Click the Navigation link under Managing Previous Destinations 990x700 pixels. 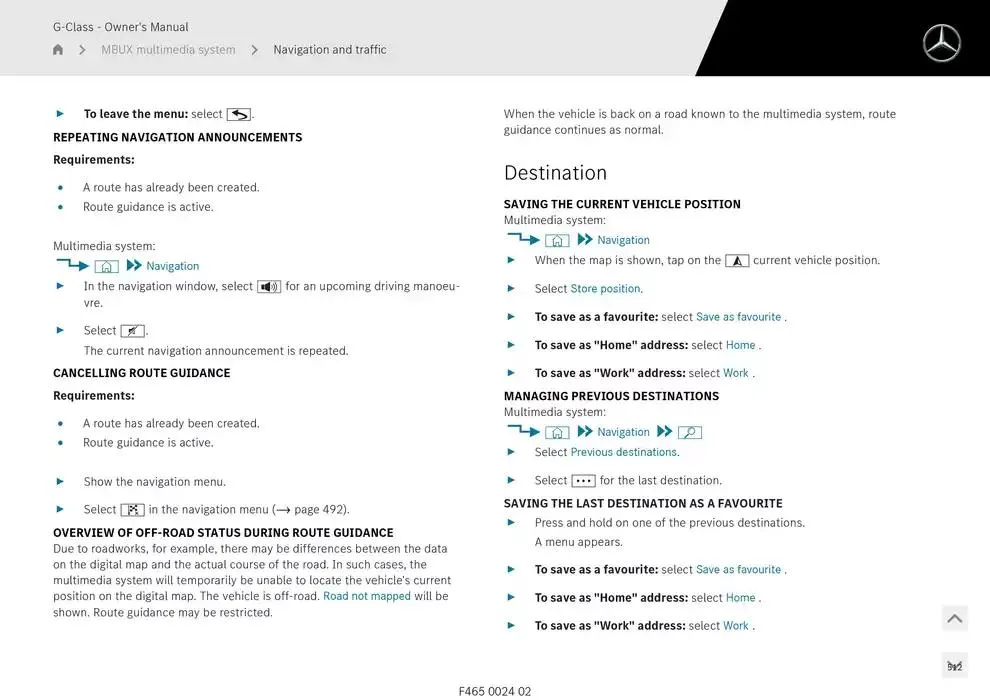623,433
